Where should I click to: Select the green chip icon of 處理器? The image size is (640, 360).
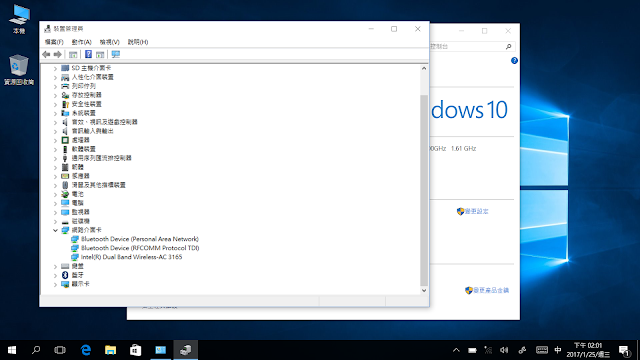[65, 140]
